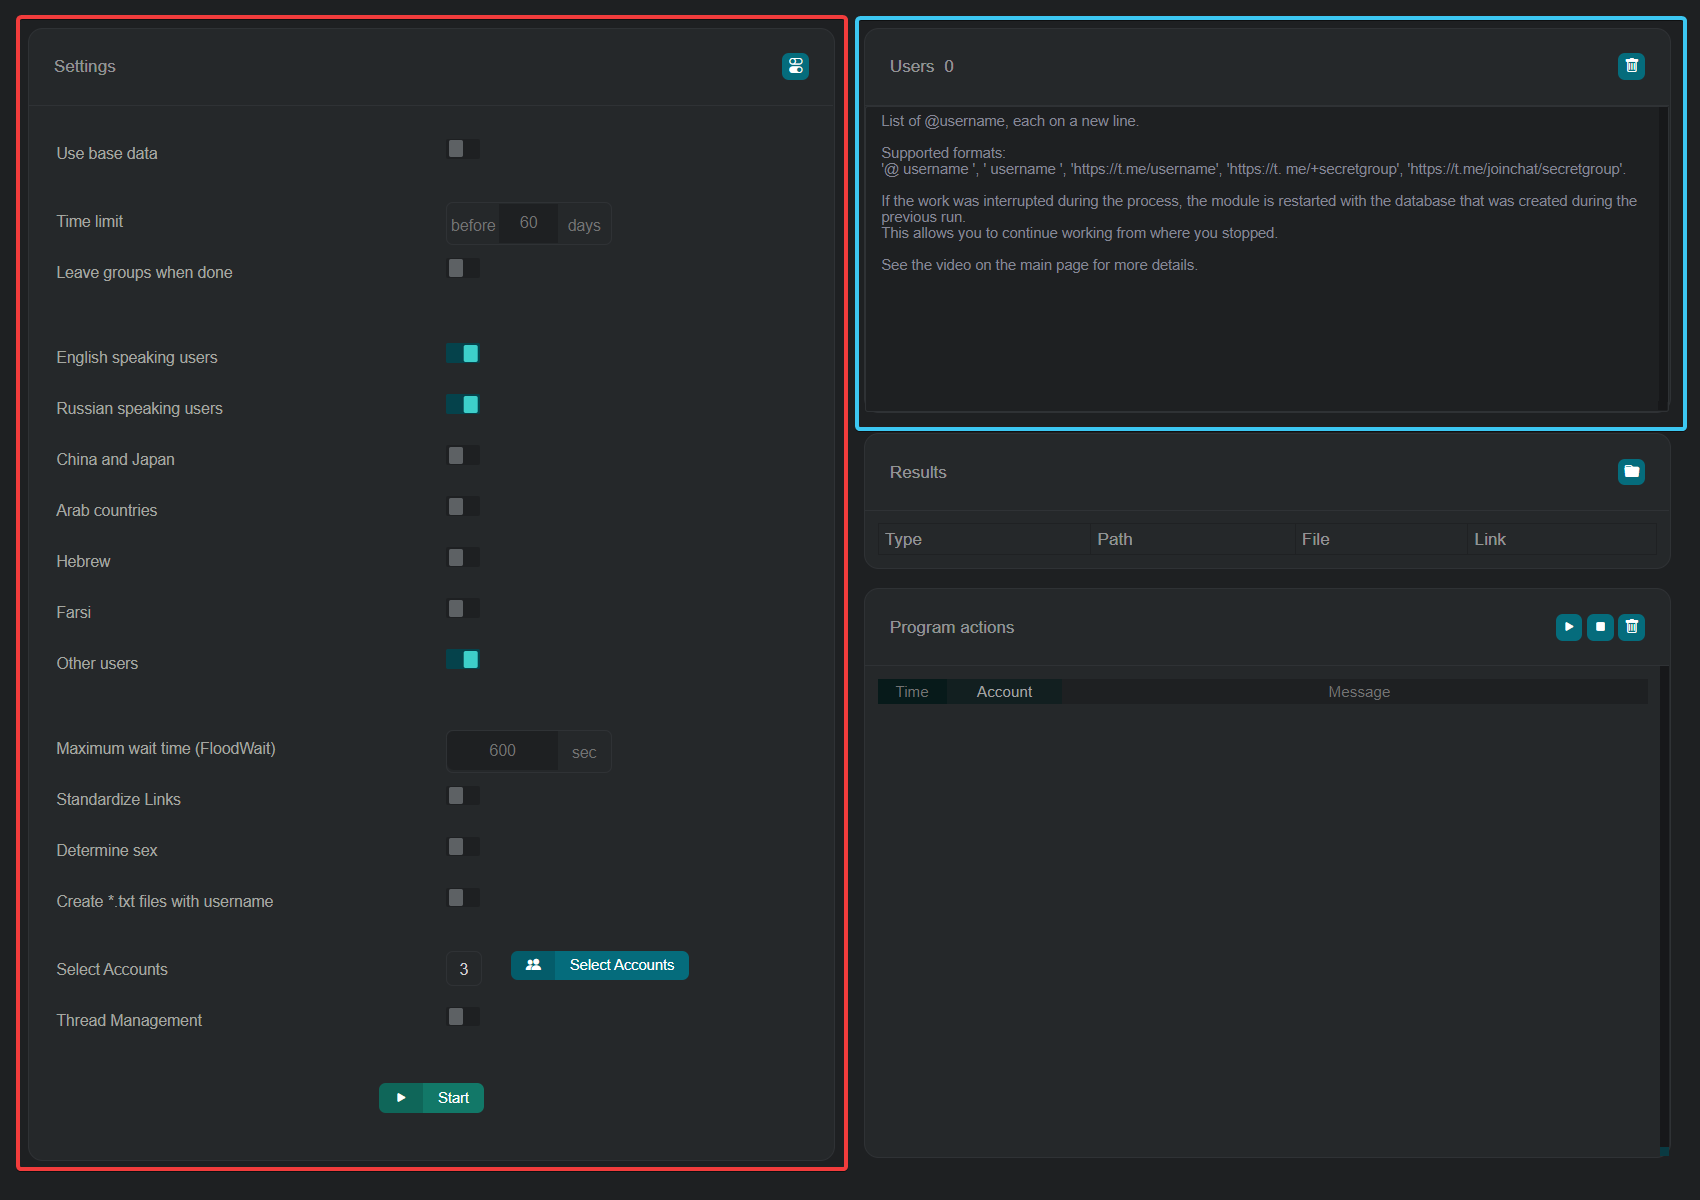
Task: Disable English speaking users toggle
Action: pyautogui.click(x=463, y=354)
